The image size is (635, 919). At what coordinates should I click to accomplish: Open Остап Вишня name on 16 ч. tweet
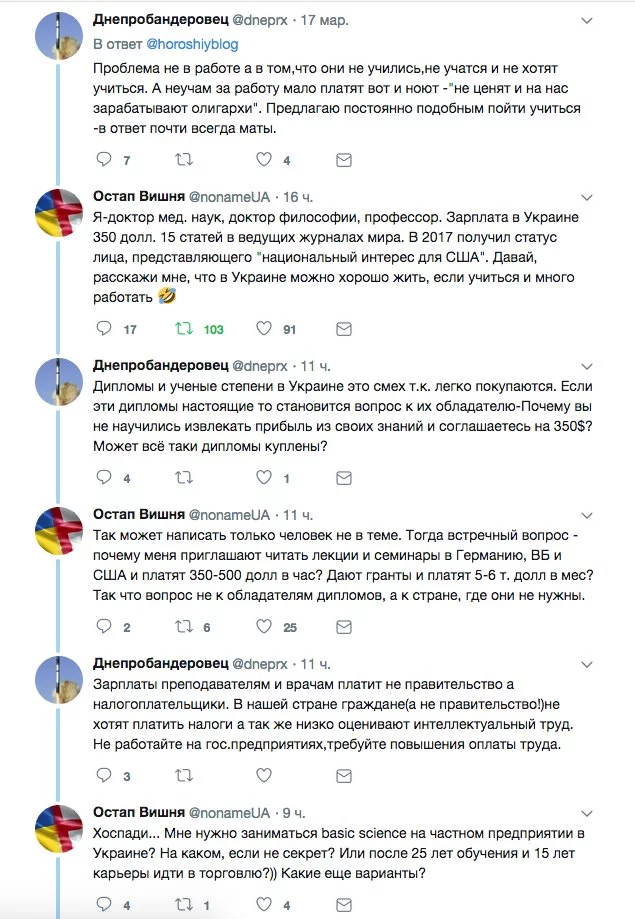(x=138, y=196)
